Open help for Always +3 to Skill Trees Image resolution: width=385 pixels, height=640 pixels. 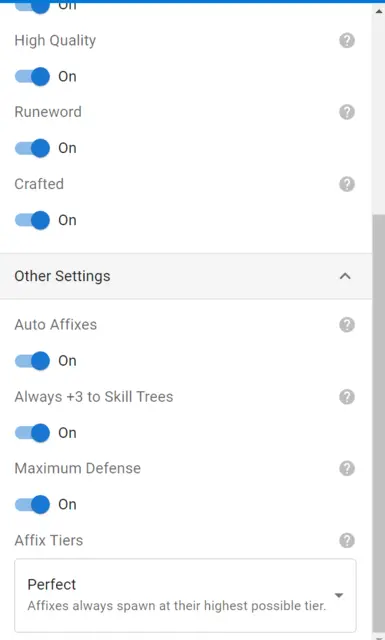(x=347, y=397)
